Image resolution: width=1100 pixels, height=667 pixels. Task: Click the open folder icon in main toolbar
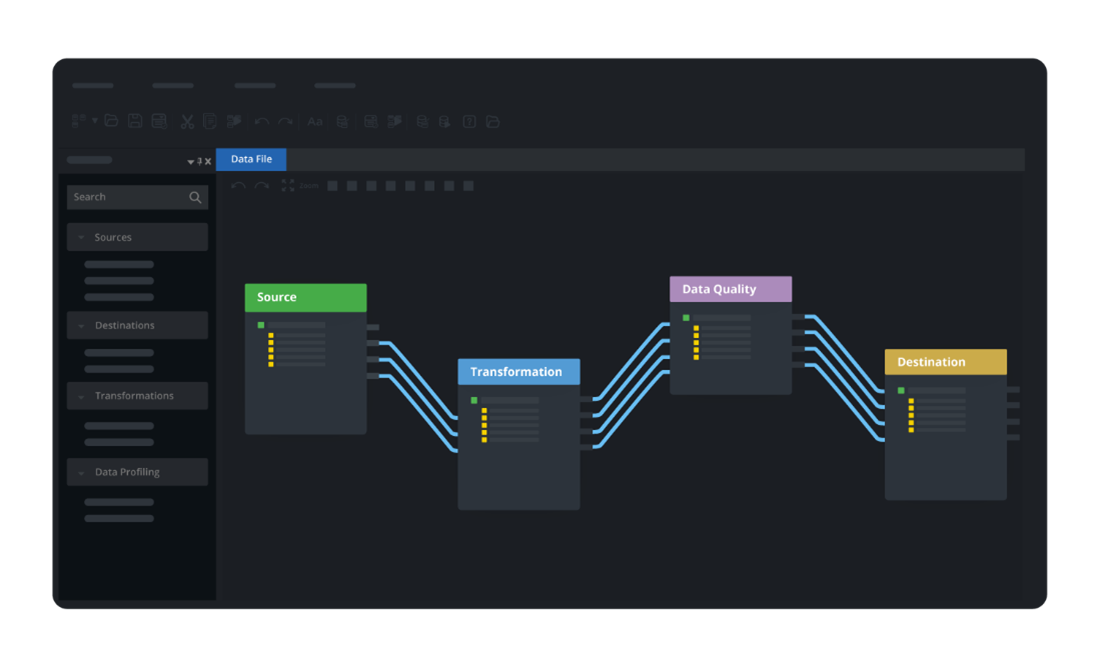click(112, 121)
